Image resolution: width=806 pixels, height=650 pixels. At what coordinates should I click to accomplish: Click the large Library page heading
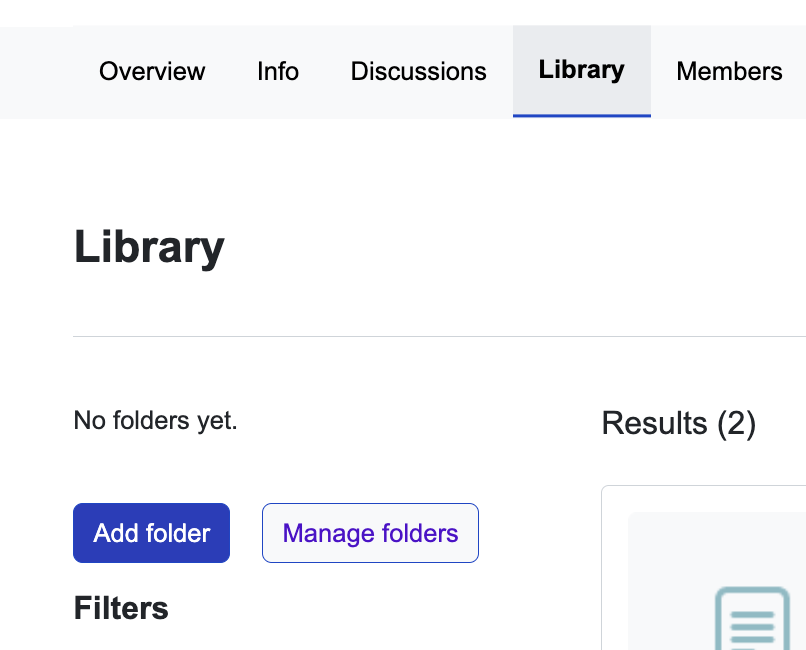click(149, 248)
